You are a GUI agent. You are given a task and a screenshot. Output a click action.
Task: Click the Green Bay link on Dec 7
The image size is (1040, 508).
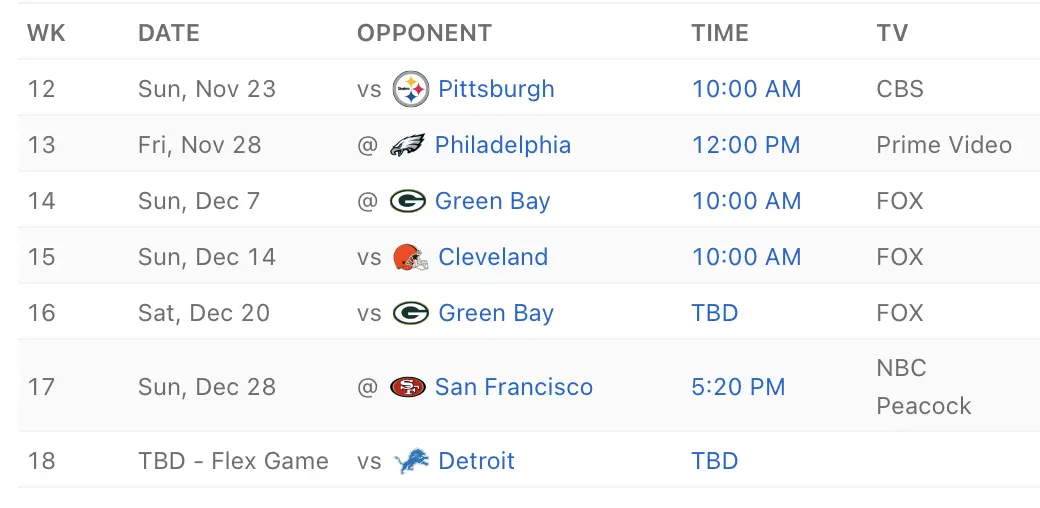pyautogui.click(x=492, y=201)
